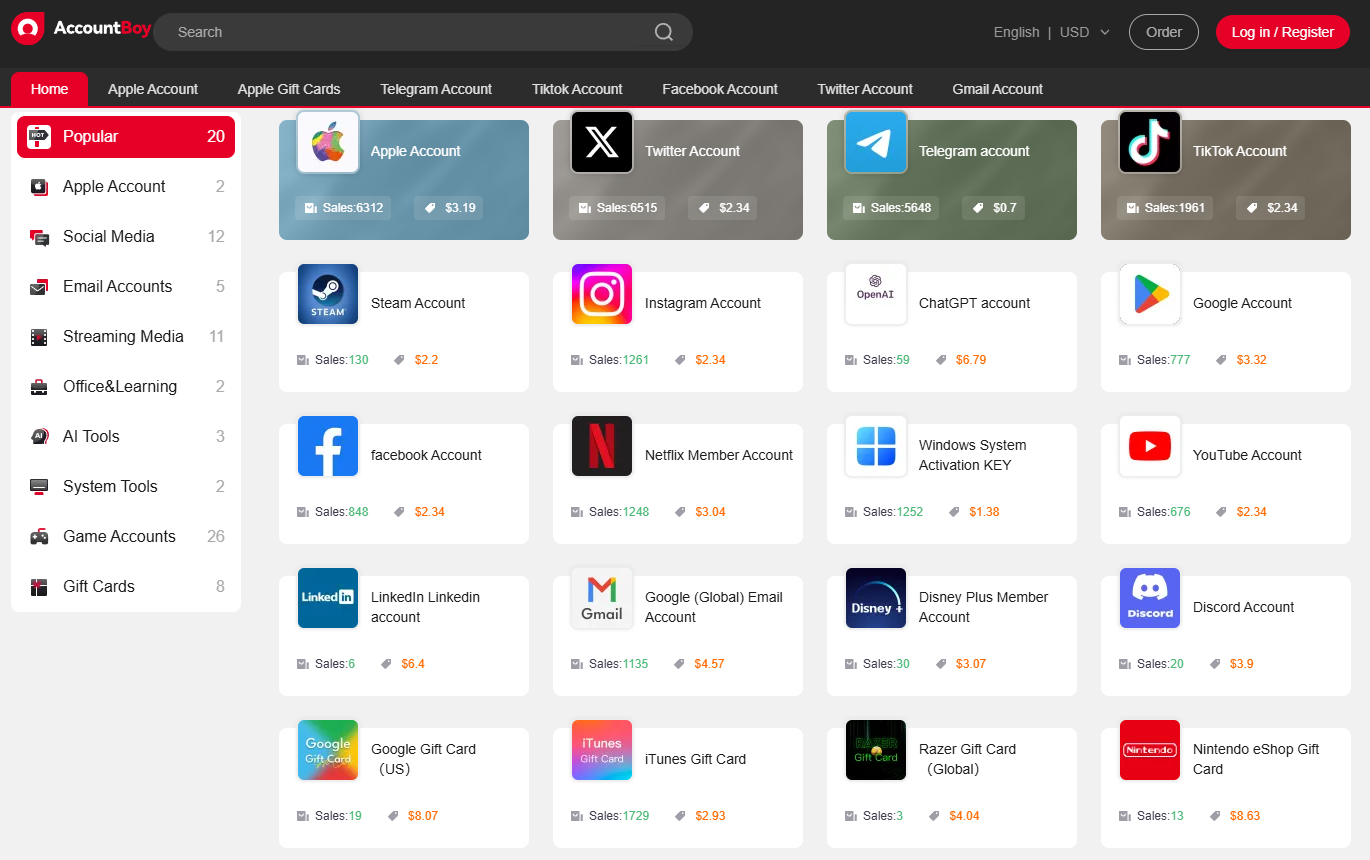The width and height of the screenshot is (1370, 860).
Task: Open the Apple Gift Cards tab
Action: click(x=289, y=89)
